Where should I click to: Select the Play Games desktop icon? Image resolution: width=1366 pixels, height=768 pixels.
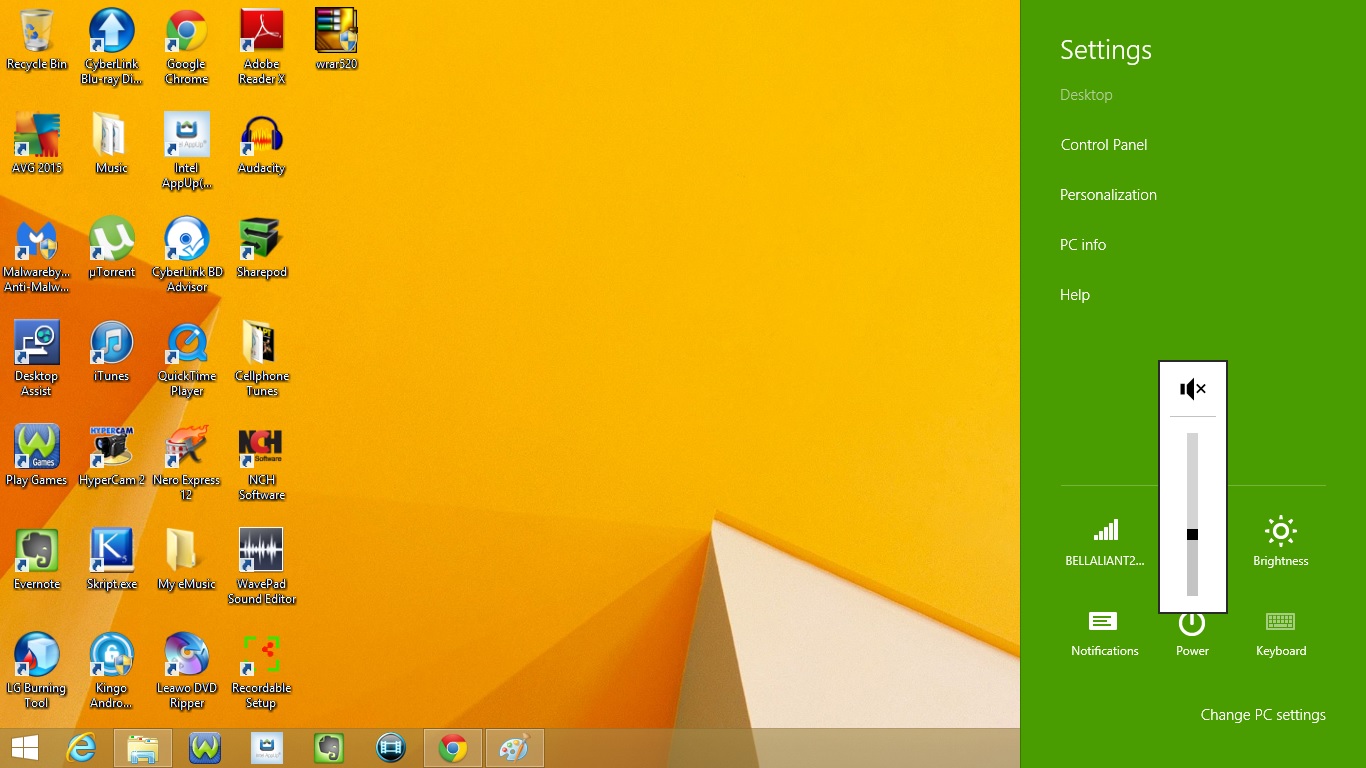pyautogui.click(x=37, y=456)
